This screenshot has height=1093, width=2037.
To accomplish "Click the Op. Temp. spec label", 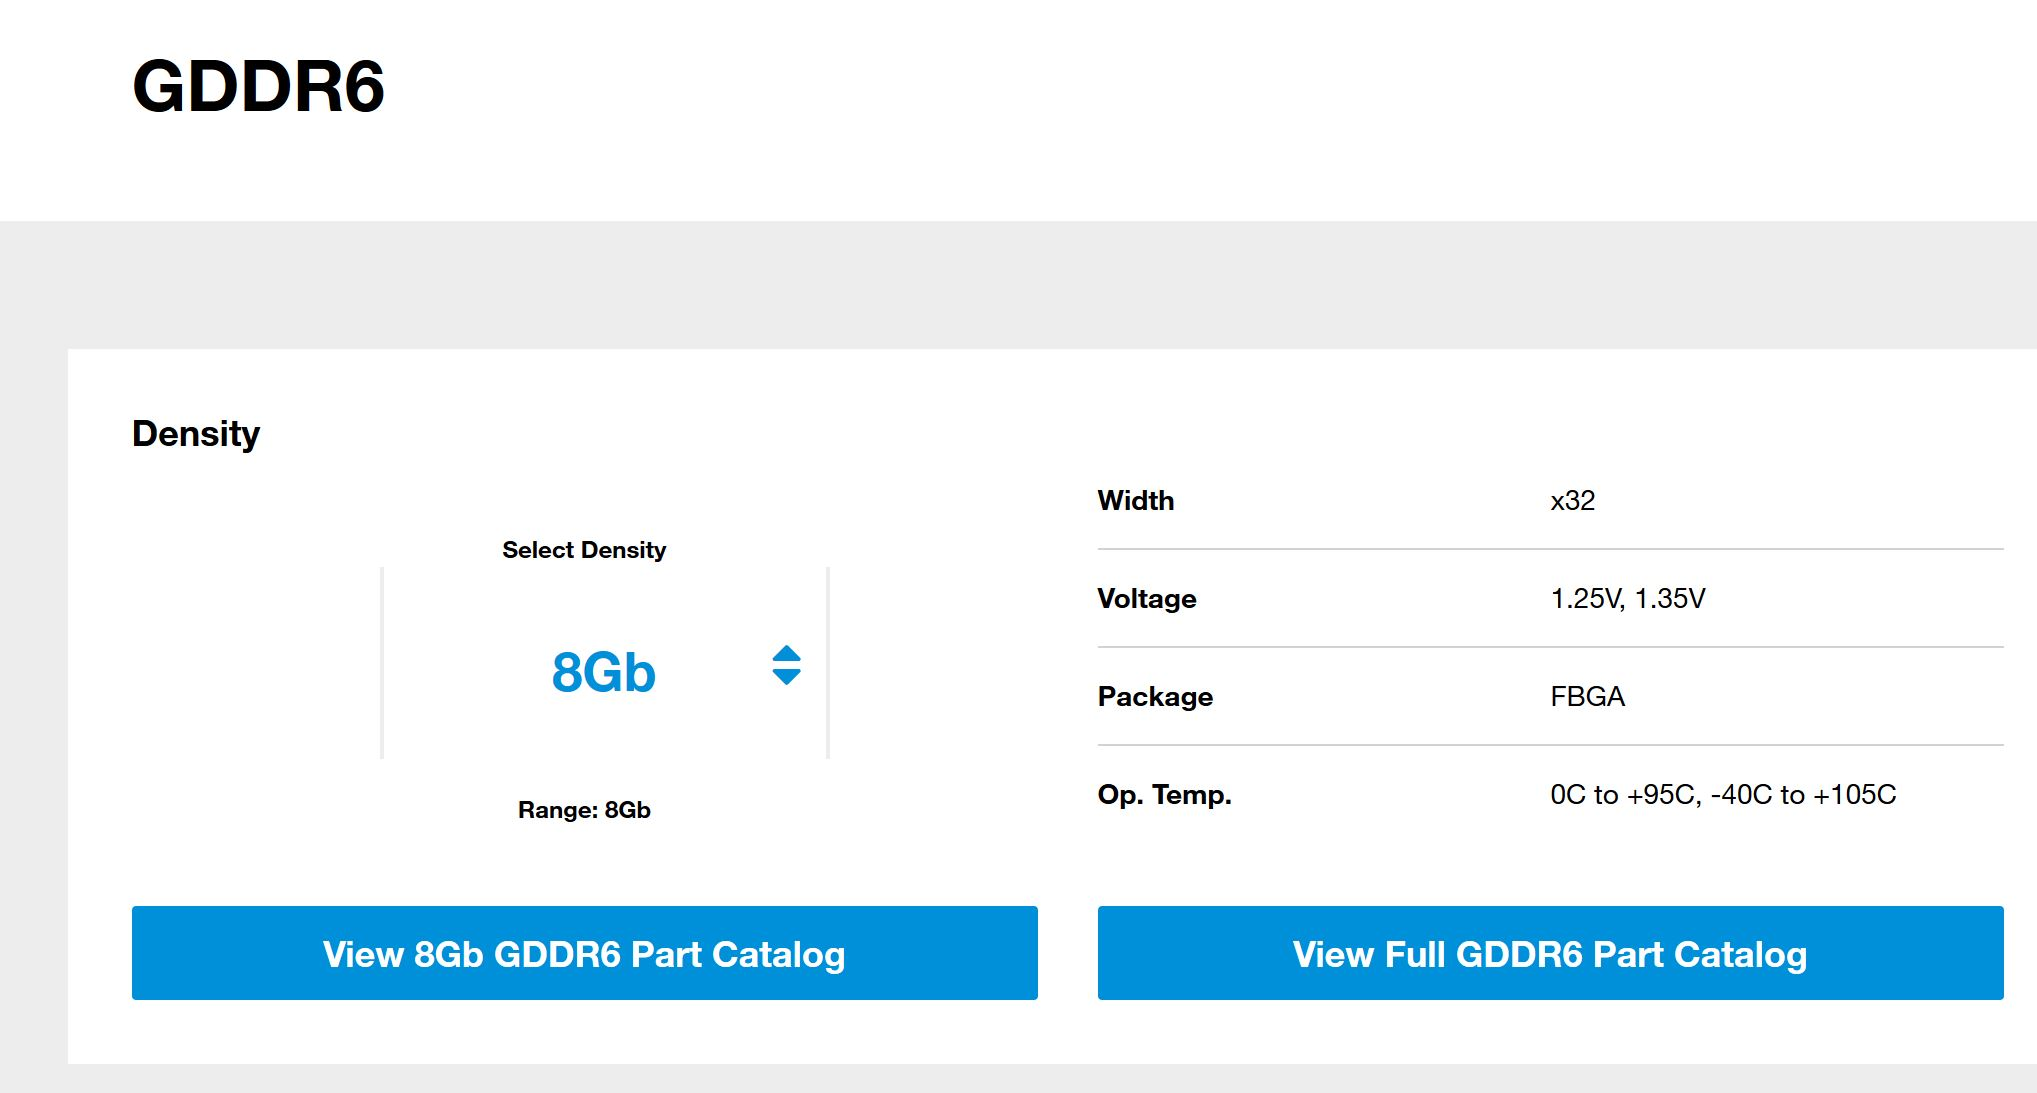I will point(1164,794).
